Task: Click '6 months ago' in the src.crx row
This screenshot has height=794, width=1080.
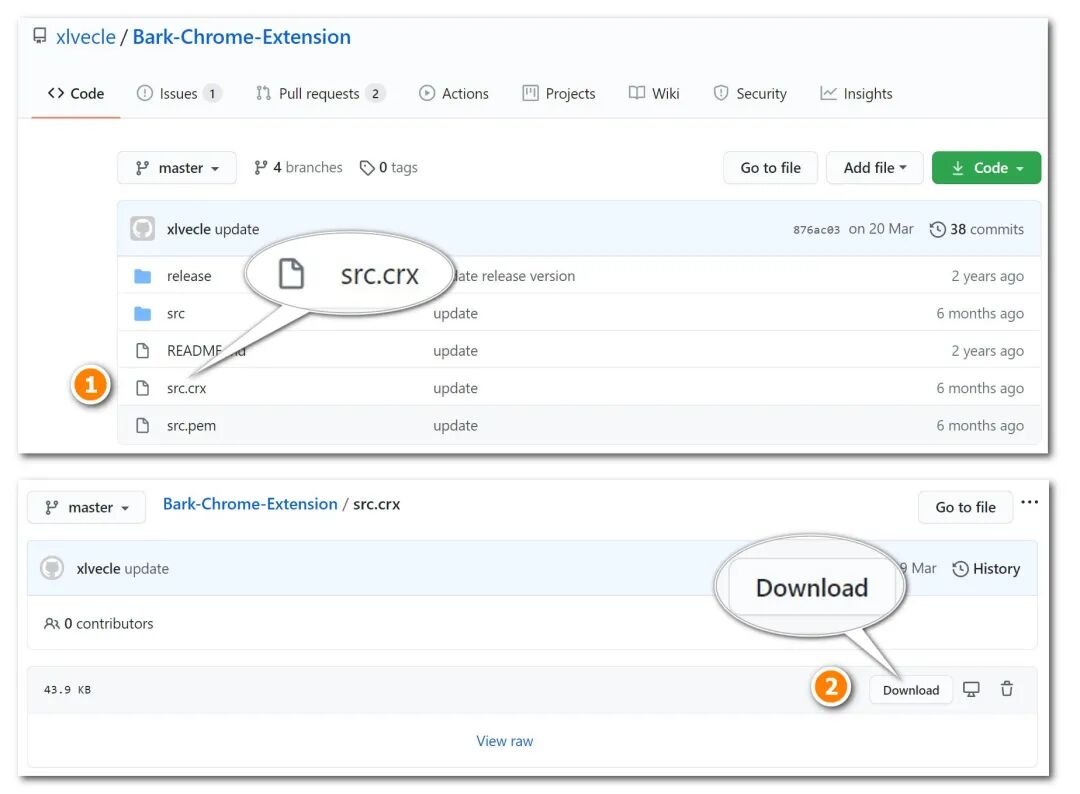Action: coord(979,388)
